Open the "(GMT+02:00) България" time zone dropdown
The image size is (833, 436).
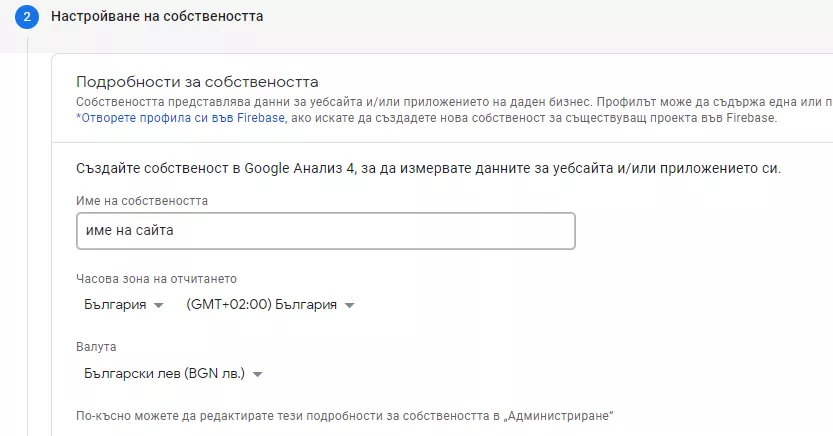270,305
